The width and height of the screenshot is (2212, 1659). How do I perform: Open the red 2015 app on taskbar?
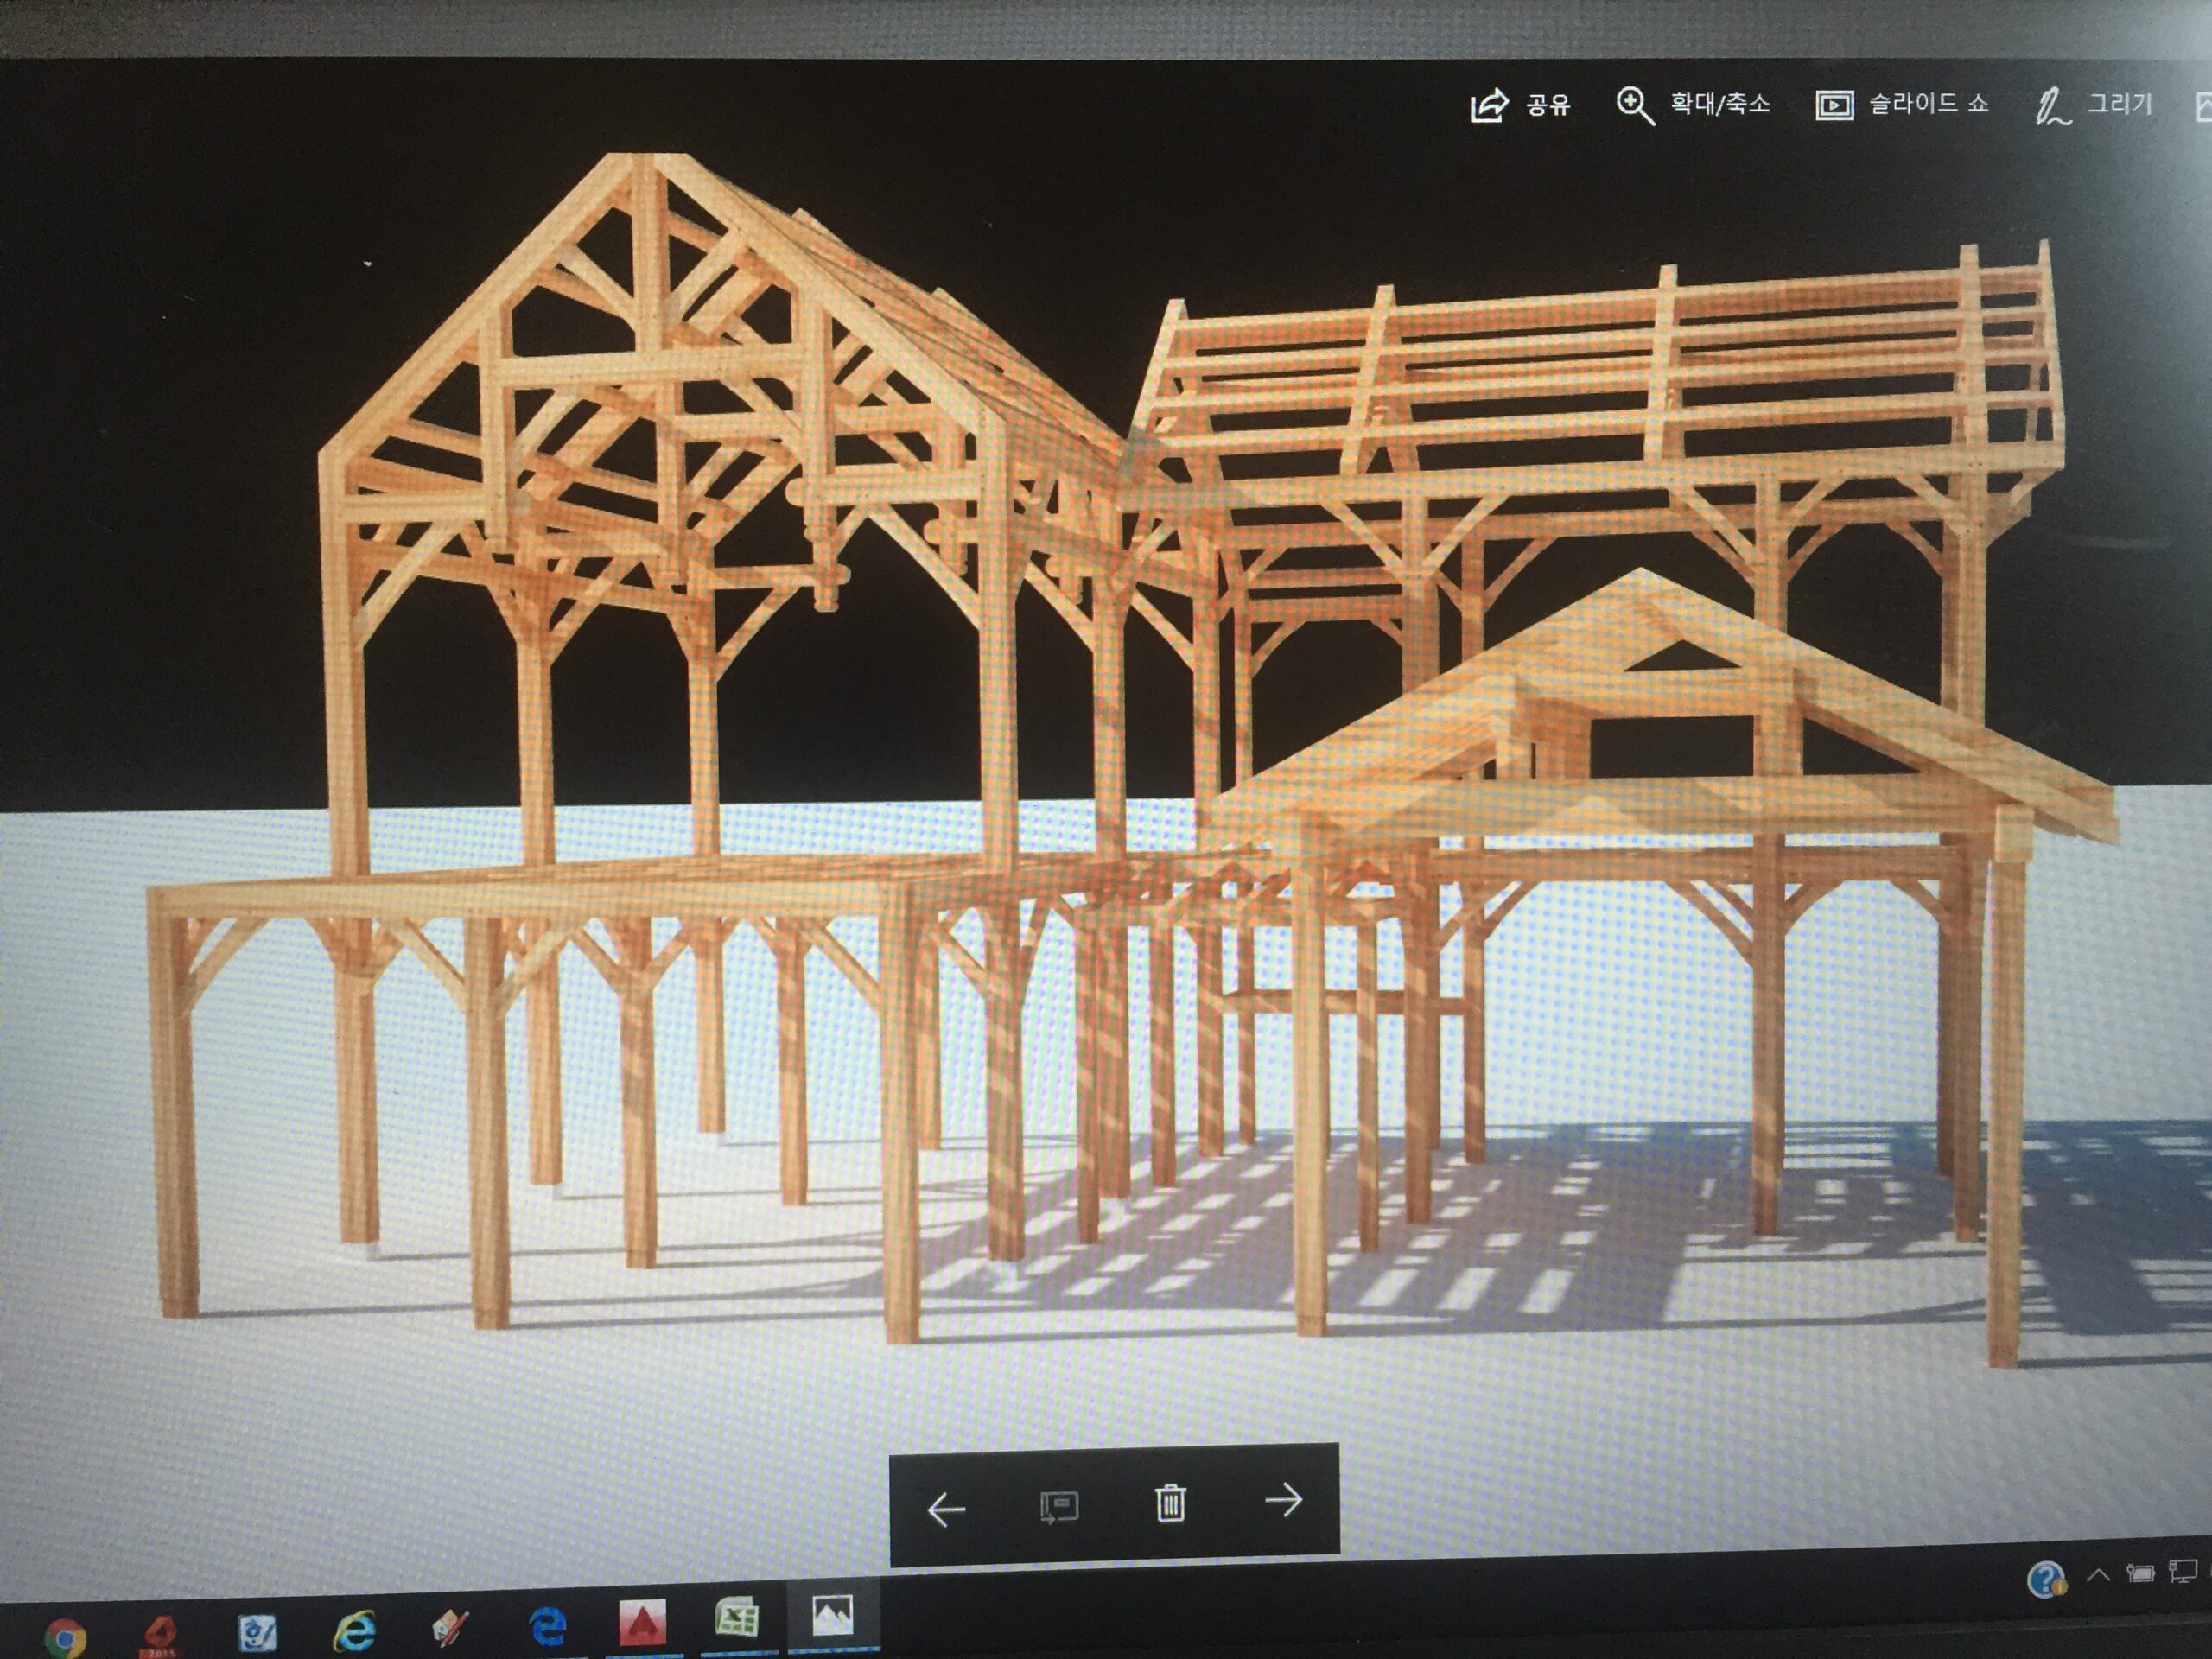point(161,1636)
